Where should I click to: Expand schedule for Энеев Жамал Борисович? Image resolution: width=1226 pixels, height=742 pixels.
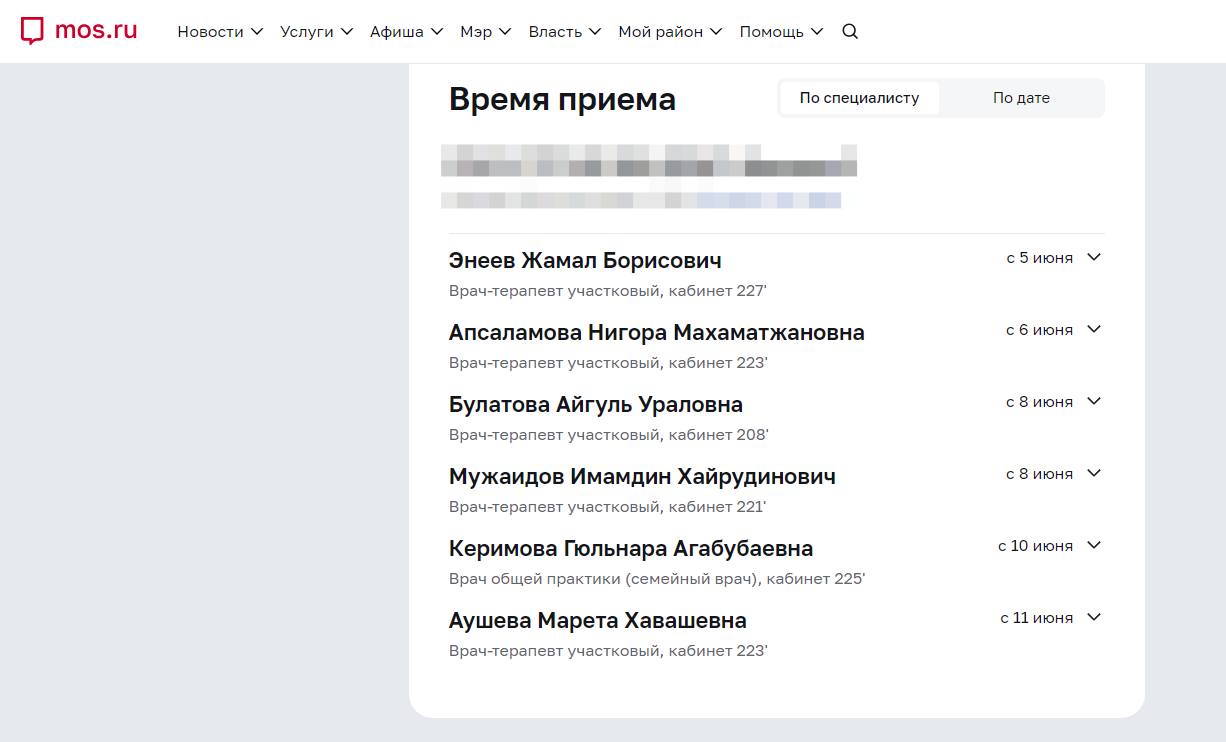coord(1093,257)
